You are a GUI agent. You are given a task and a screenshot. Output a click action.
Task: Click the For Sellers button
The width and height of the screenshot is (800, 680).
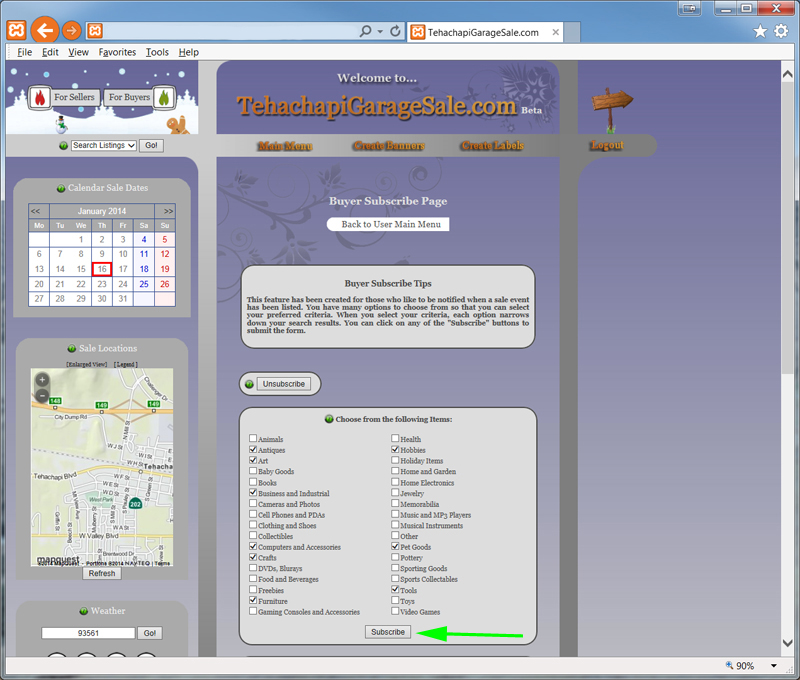[x=74, y=97]
